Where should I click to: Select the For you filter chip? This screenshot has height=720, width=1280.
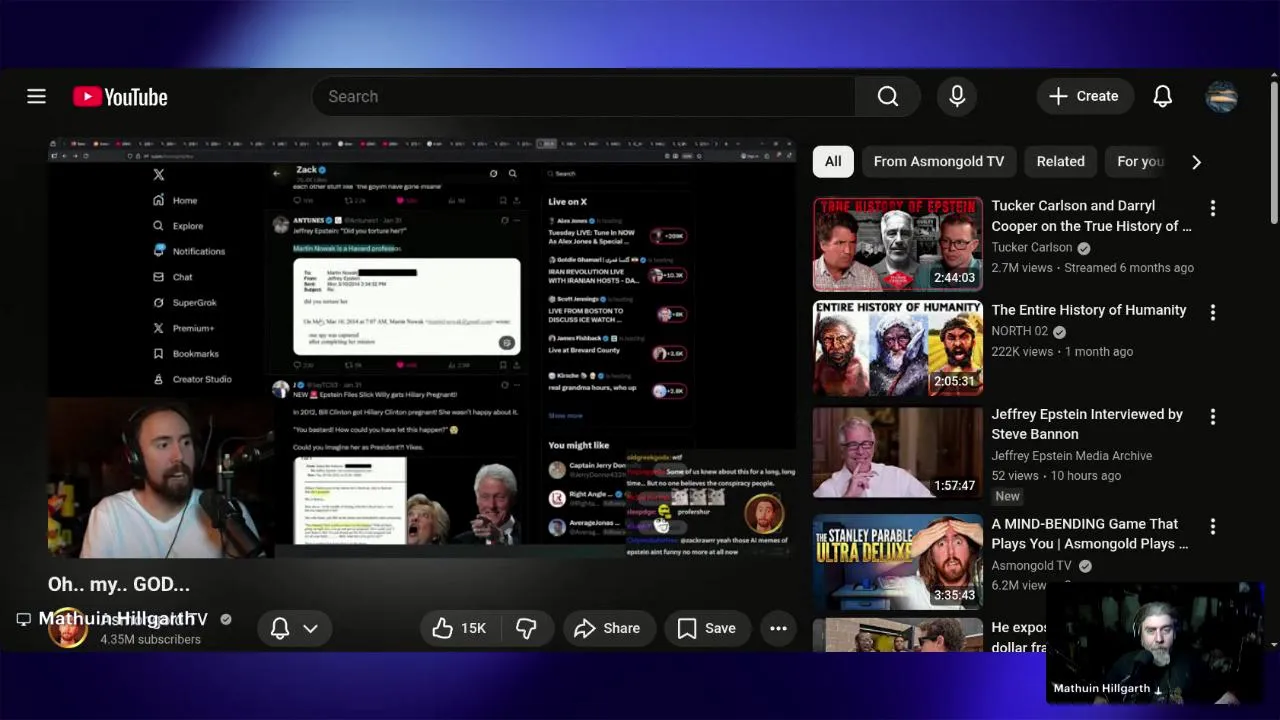1140,161
